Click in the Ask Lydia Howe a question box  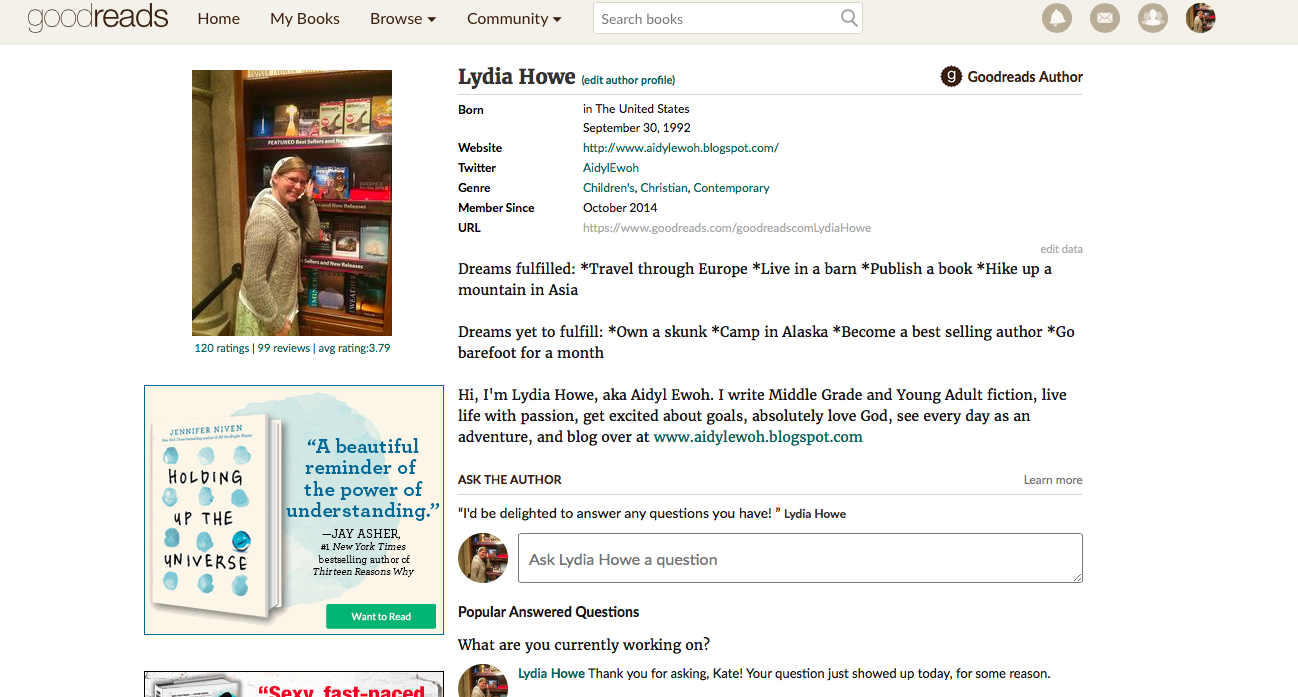coord(800,558)
